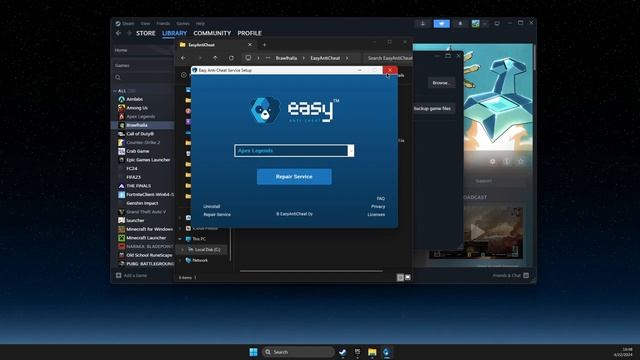Open Friends & Chat in Steam
The image size is (640, 360).
pyautogui.click(x=510, y=276)
